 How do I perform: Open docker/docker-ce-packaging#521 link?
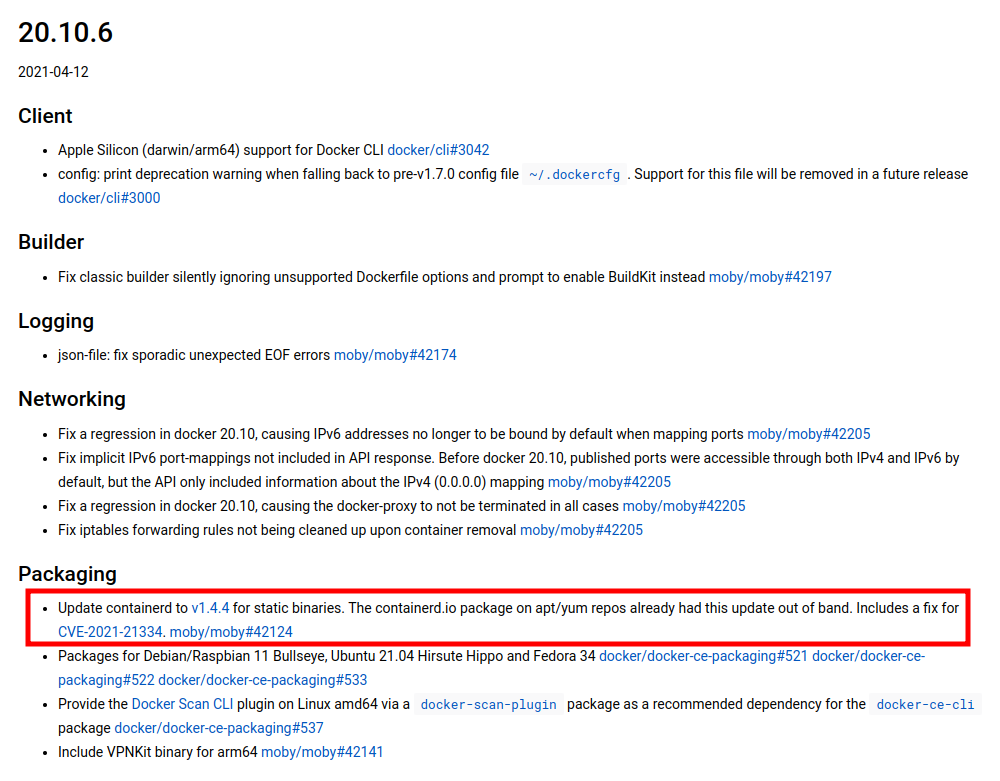pyautogui.click(x=703, y=656)
